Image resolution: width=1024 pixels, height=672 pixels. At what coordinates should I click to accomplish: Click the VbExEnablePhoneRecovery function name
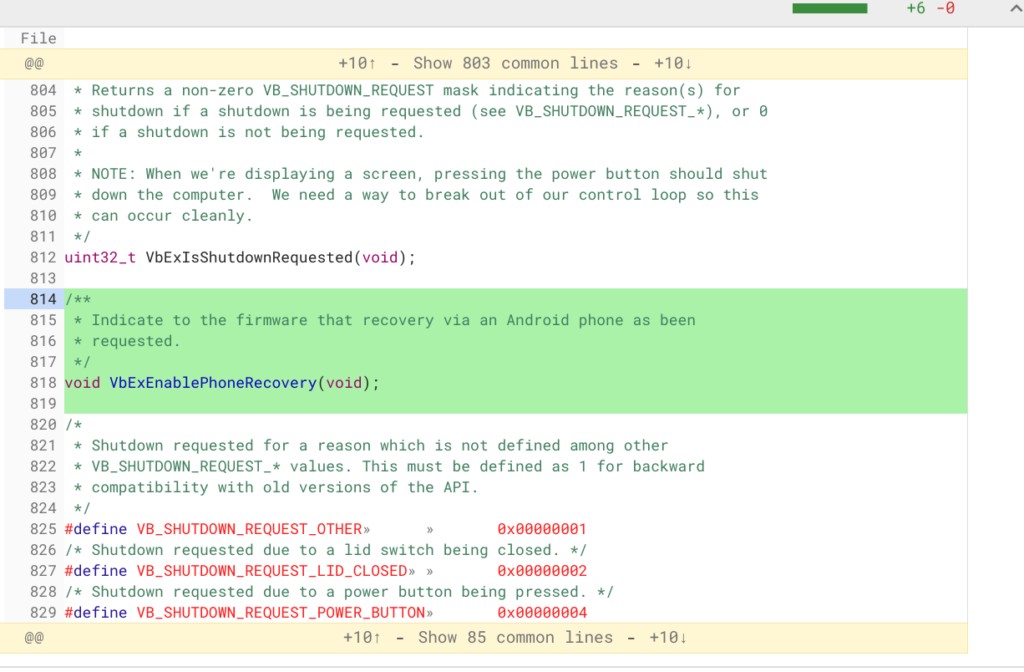[212, 383]
